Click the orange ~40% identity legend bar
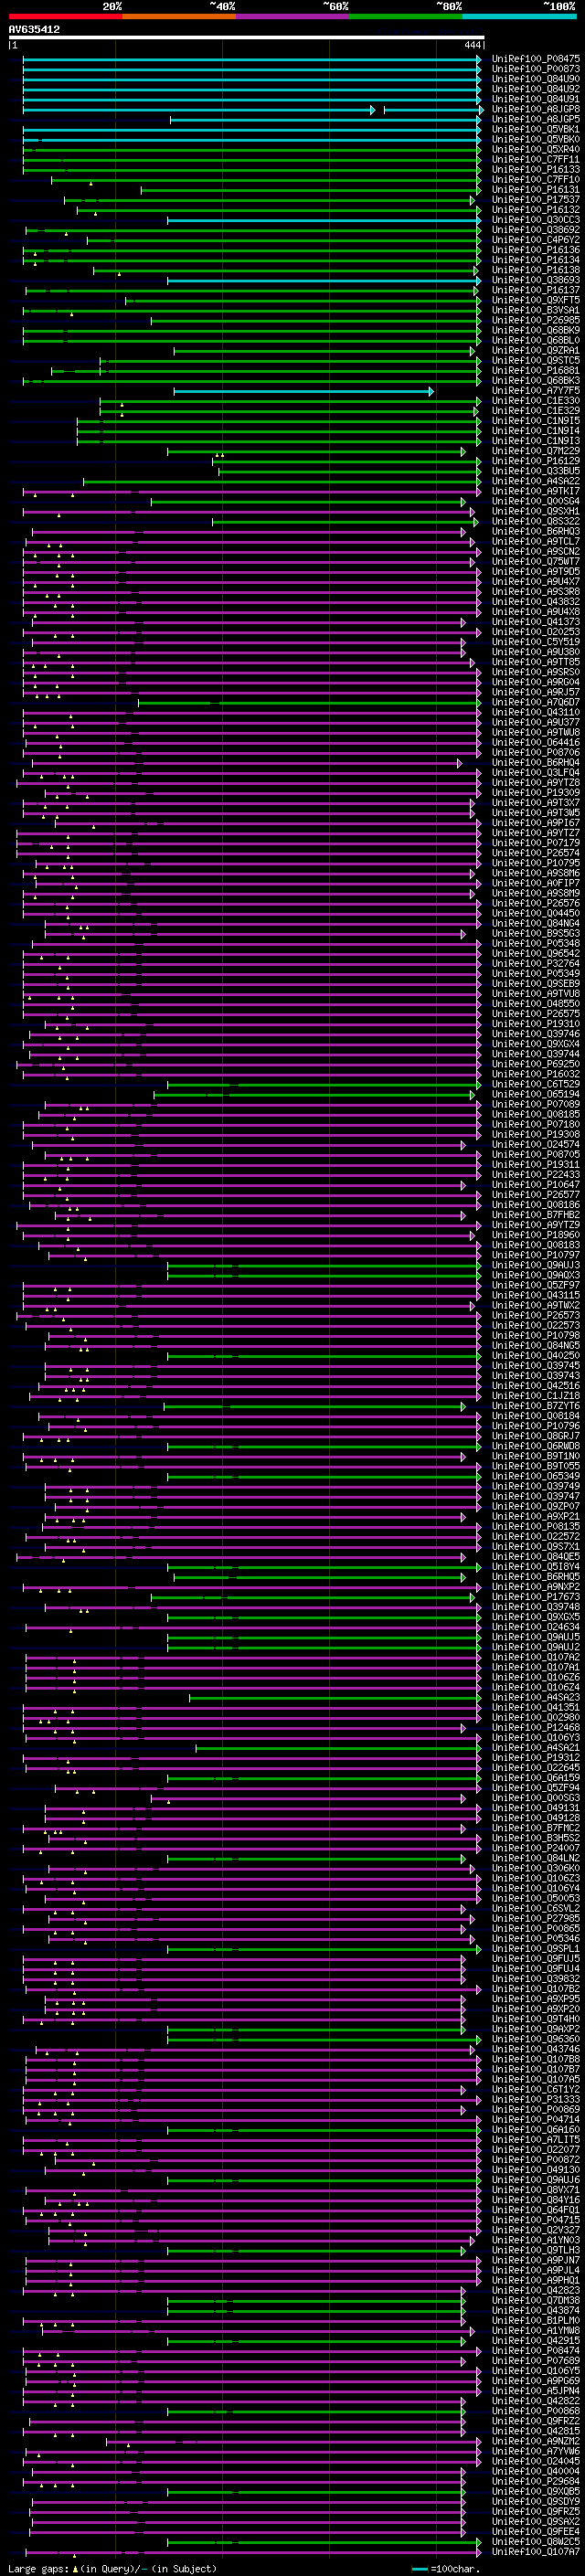 178,16
